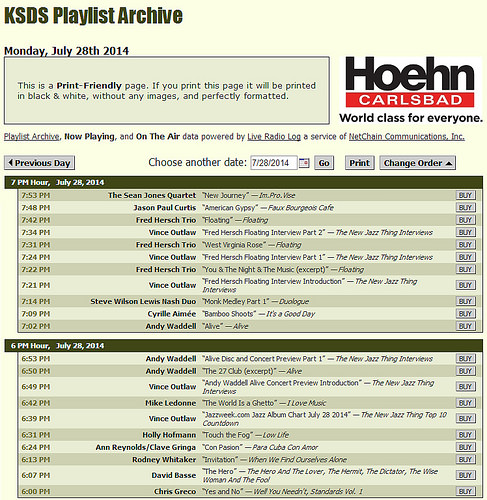487x500 pixels.
Task: Buy Cyrille Aimée 'Bamboo Shoots' track
Action: coord(465,314)
